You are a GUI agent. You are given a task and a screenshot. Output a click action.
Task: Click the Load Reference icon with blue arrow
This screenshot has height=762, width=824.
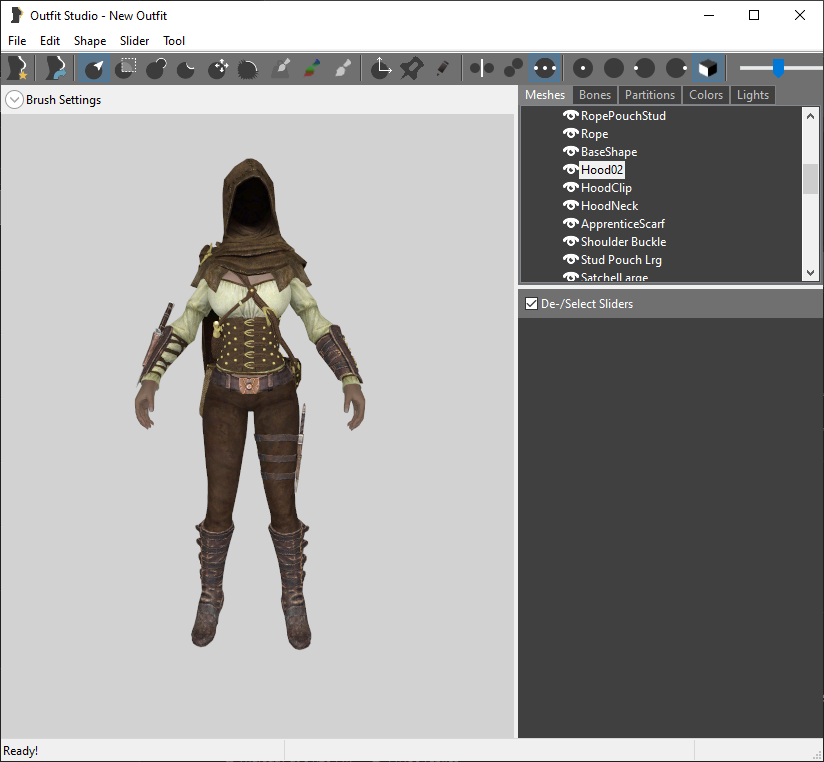pos(55,68)
